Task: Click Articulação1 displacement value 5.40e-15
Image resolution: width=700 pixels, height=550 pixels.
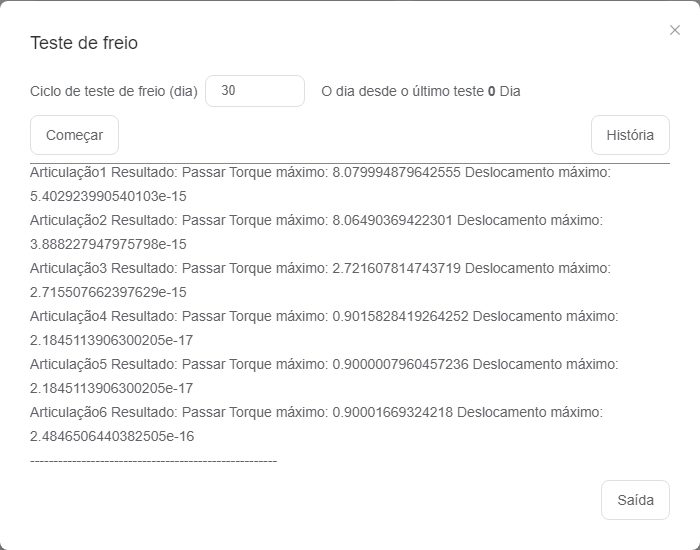Action: [x=108, y=196]
